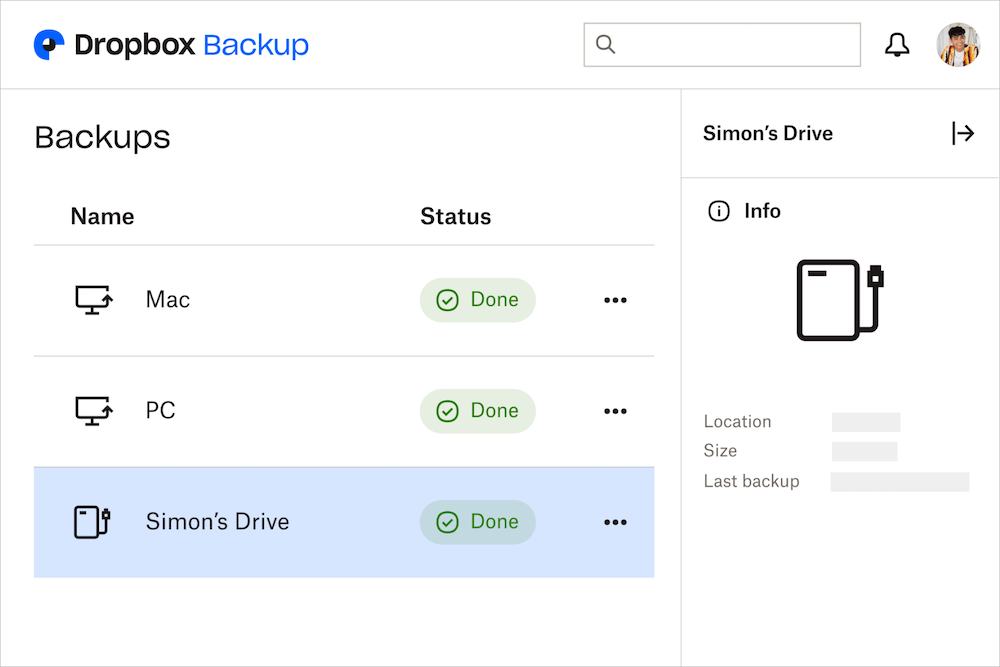Viewport: 1000px width, 667px height.
Task: Open the notifications bell
Action: pos(897,45)
